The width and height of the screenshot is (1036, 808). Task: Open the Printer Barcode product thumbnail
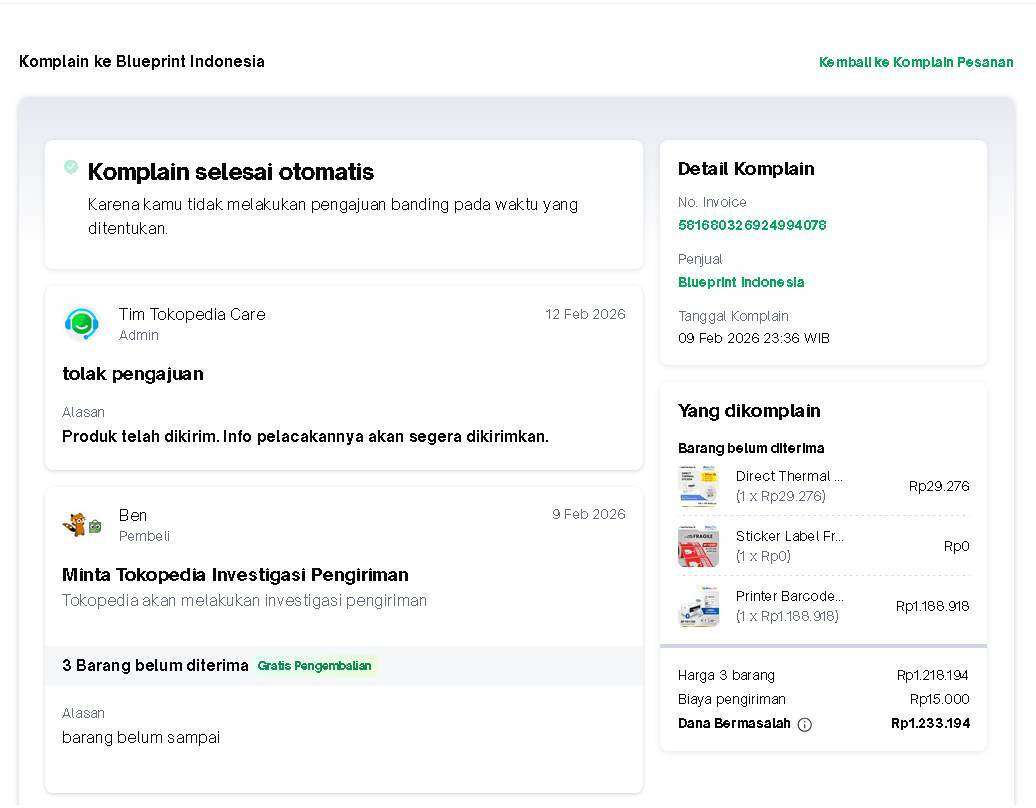point(698,606)
